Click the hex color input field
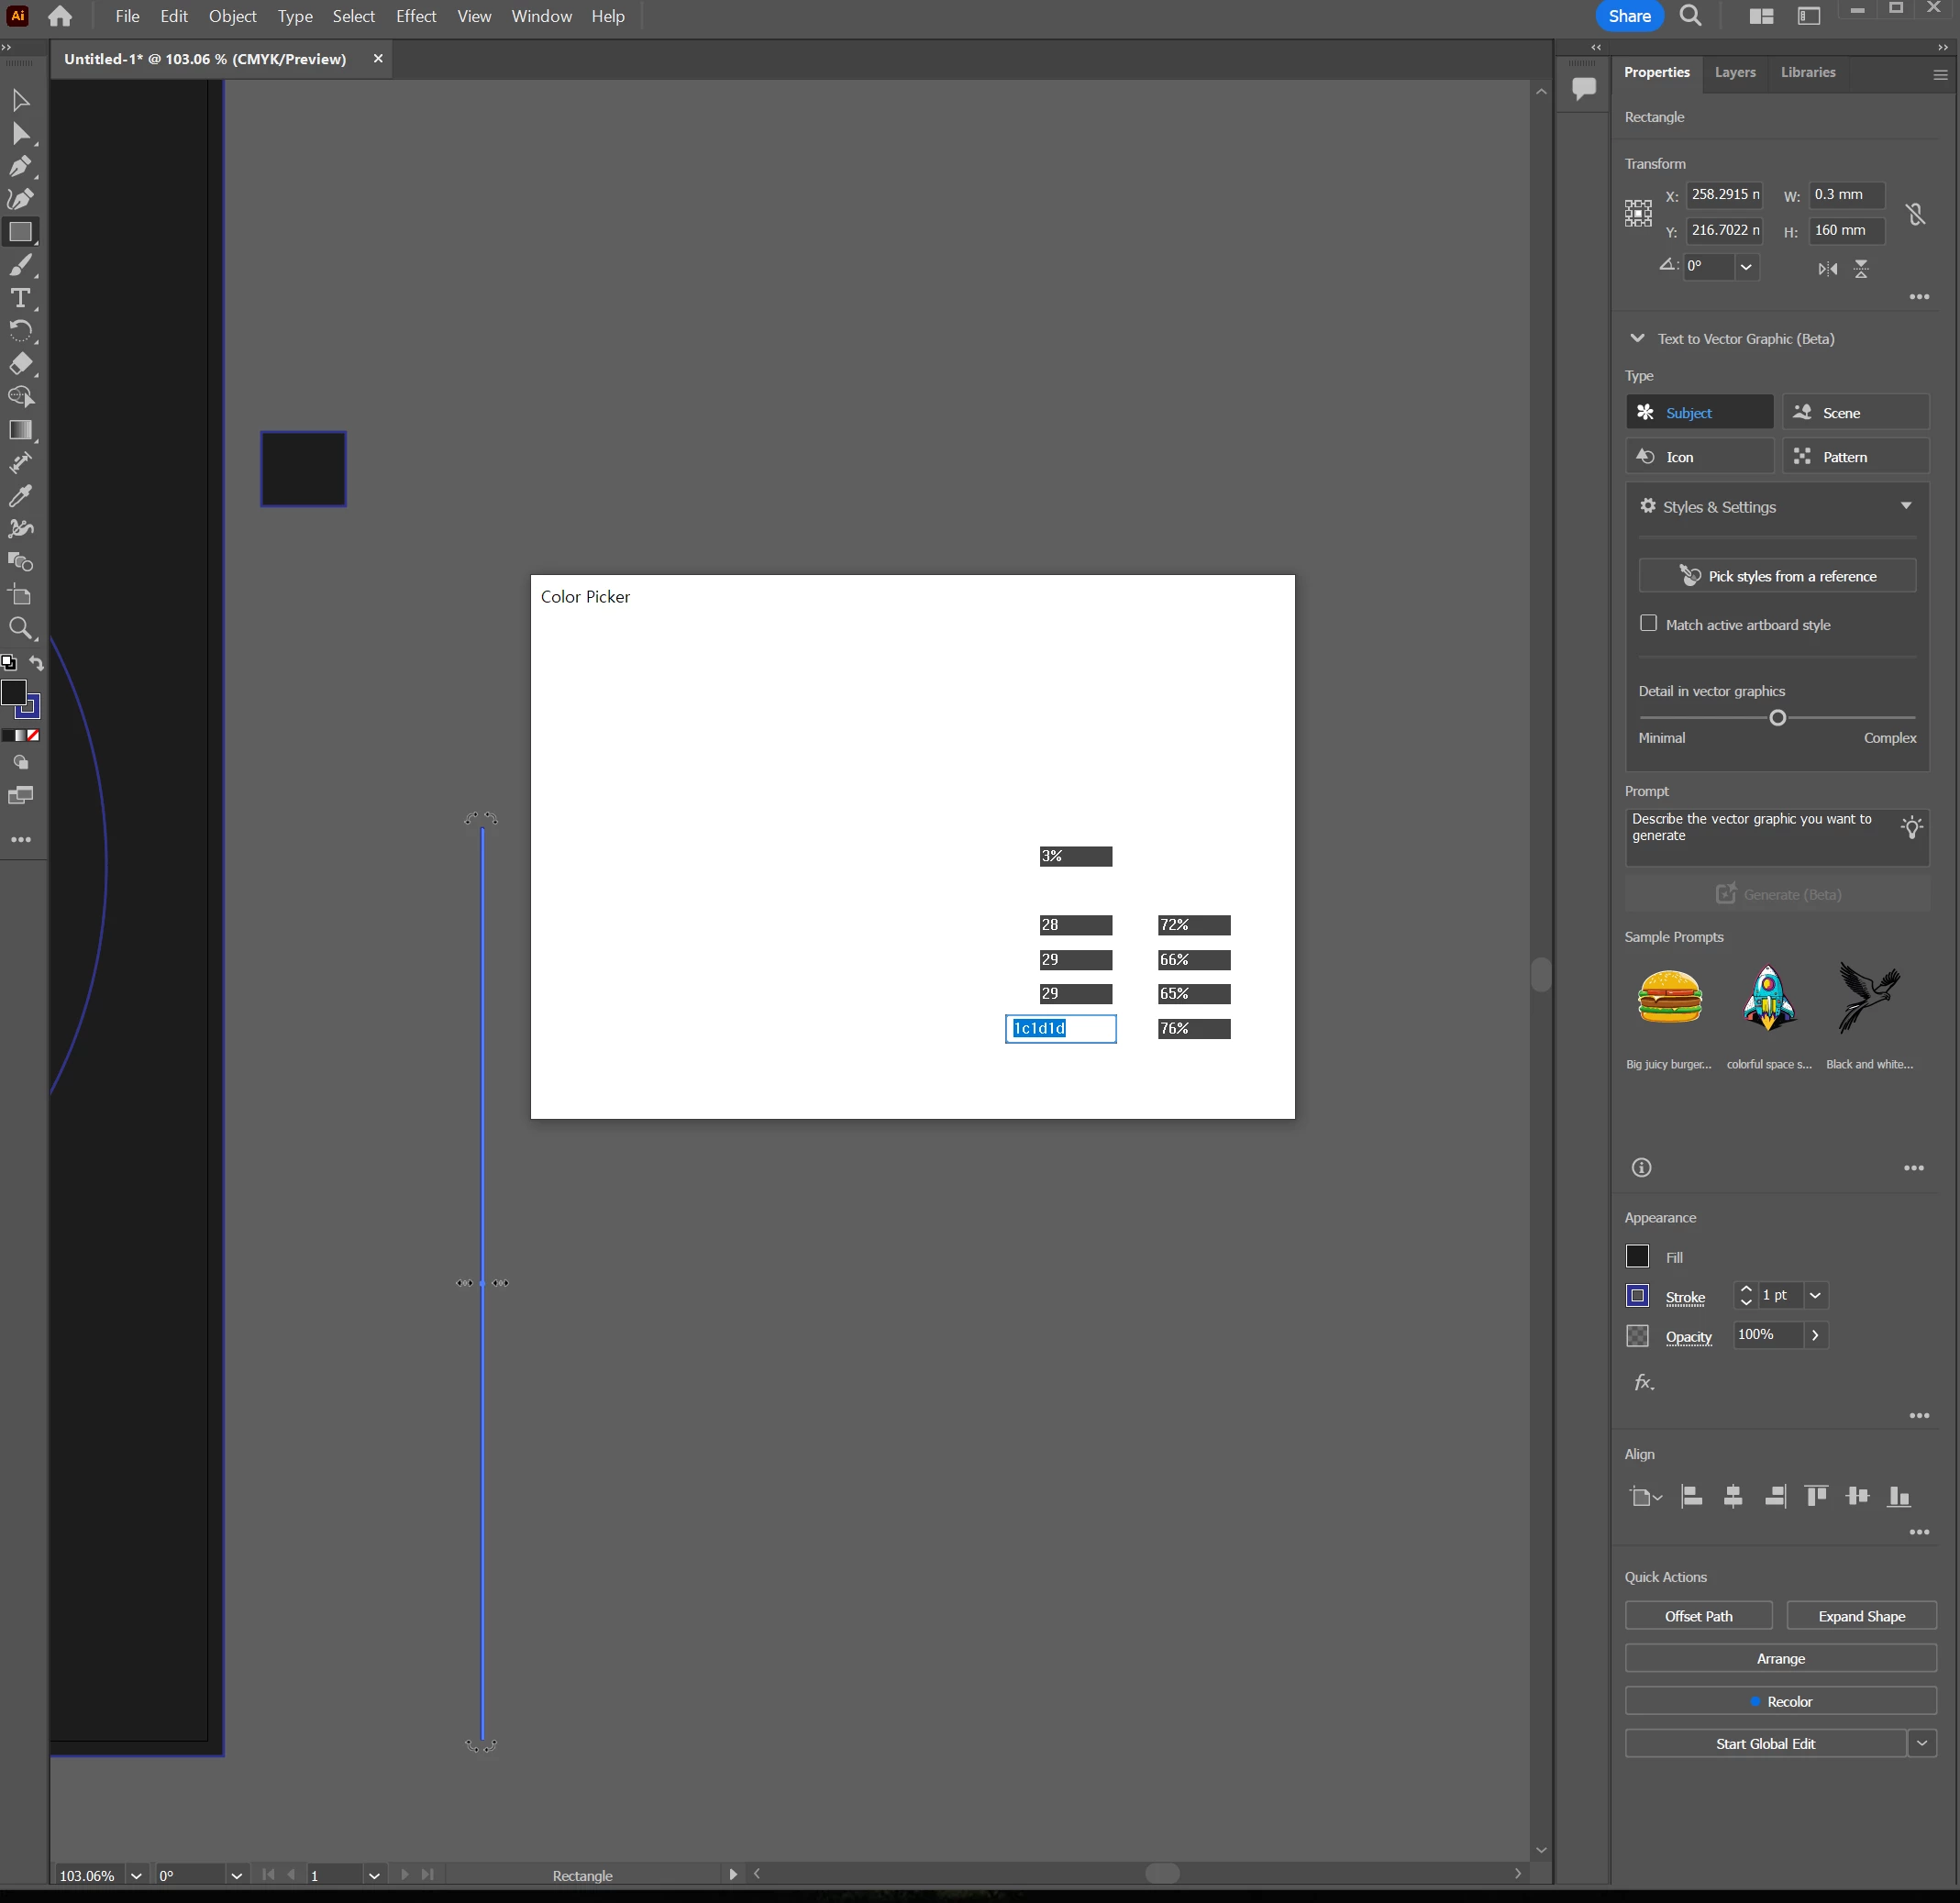This screenshot has height=1903, width=1960. point(1060,1028)
